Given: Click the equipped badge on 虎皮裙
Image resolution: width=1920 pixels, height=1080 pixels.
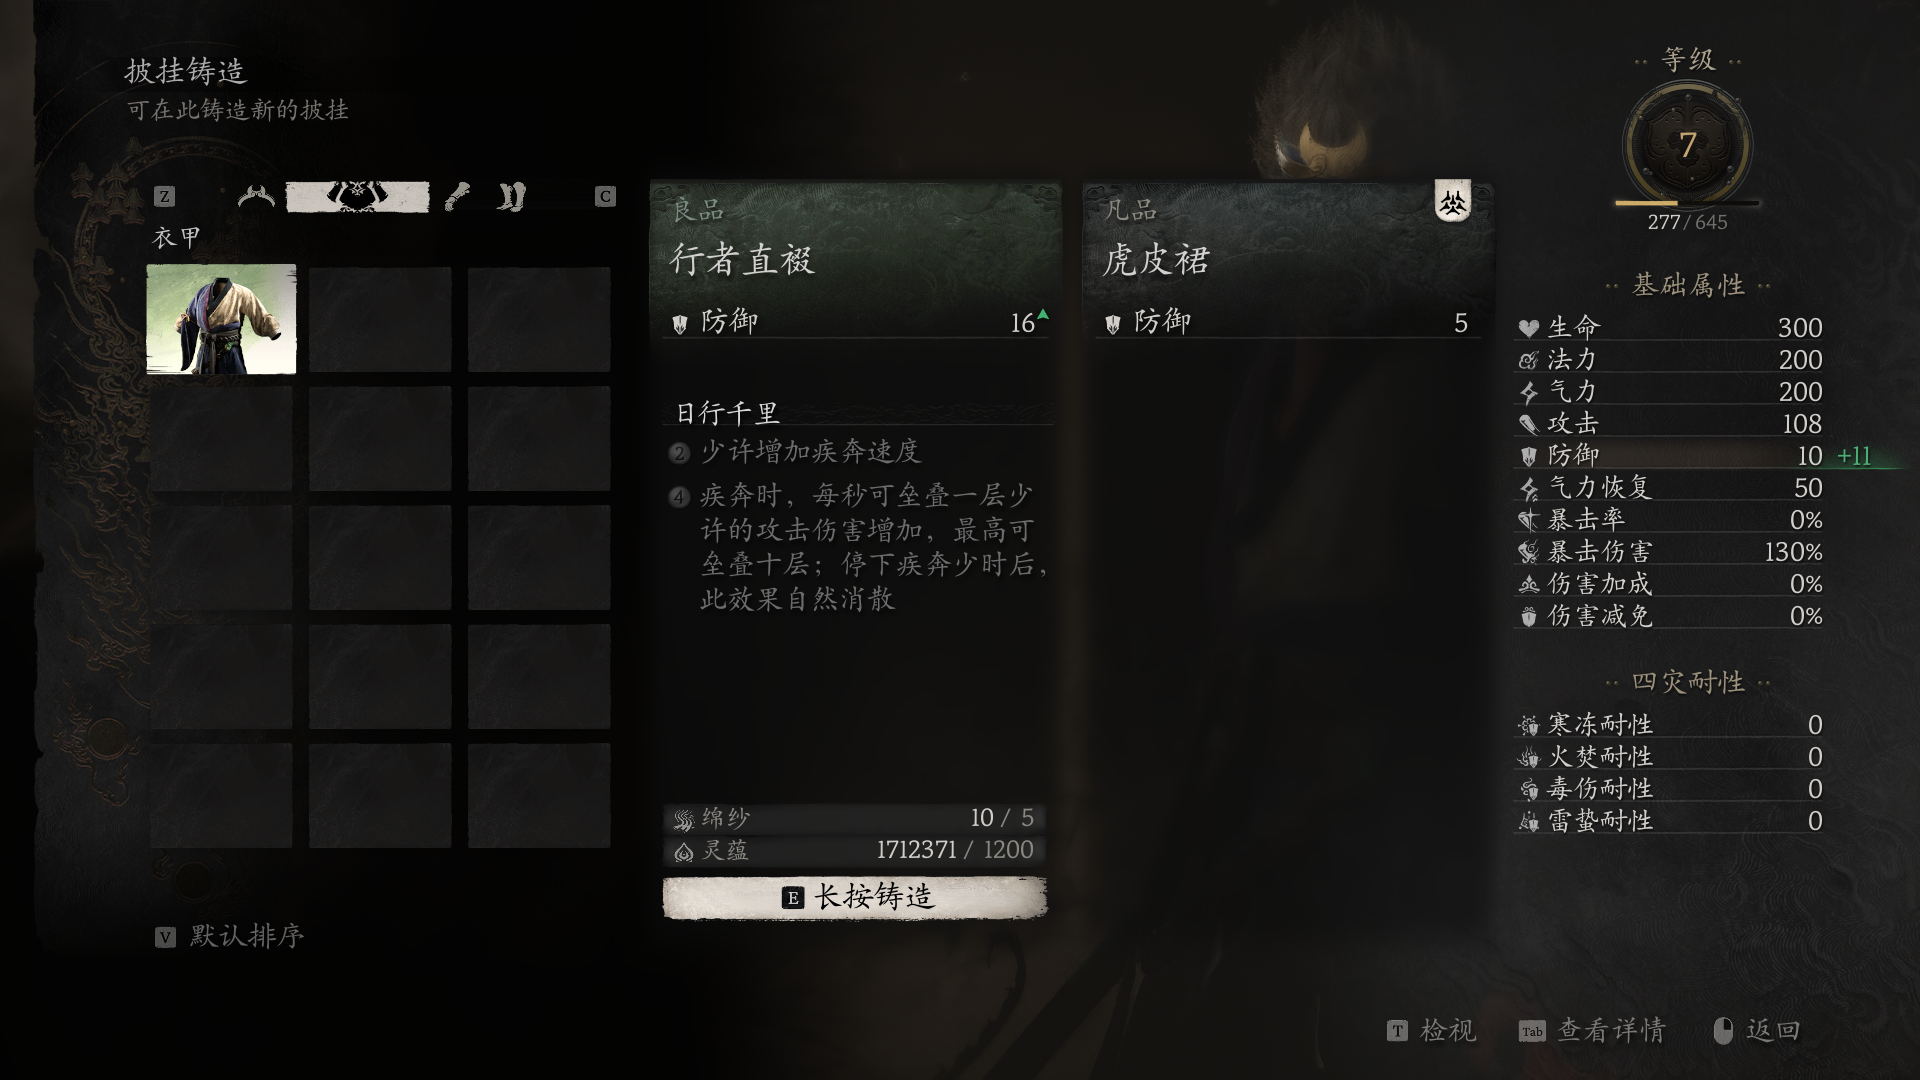Looking at the screenshot, I should click(x=1453, y=202).
